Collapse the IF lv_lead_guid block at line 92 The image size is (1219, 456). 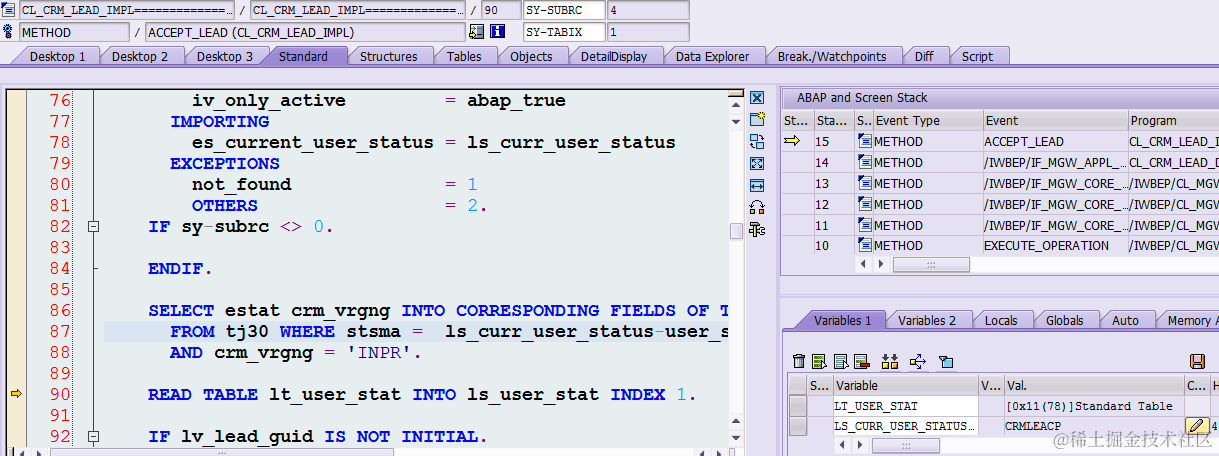pyautogui.click(x=93, y=437)
